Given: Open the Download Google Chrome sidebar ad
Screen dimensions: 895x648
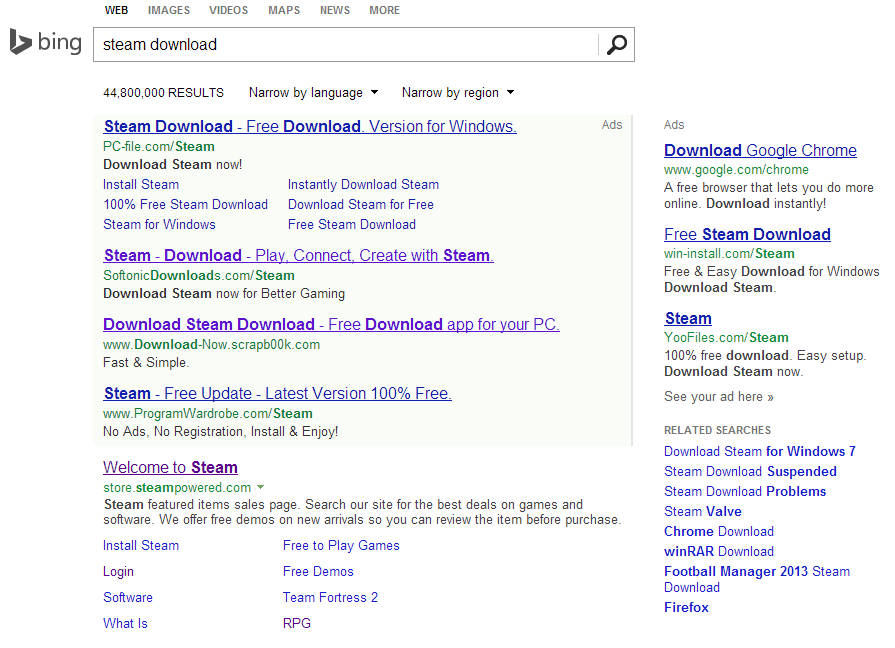Looking at the screenshot, I should [x=760, y=150].
